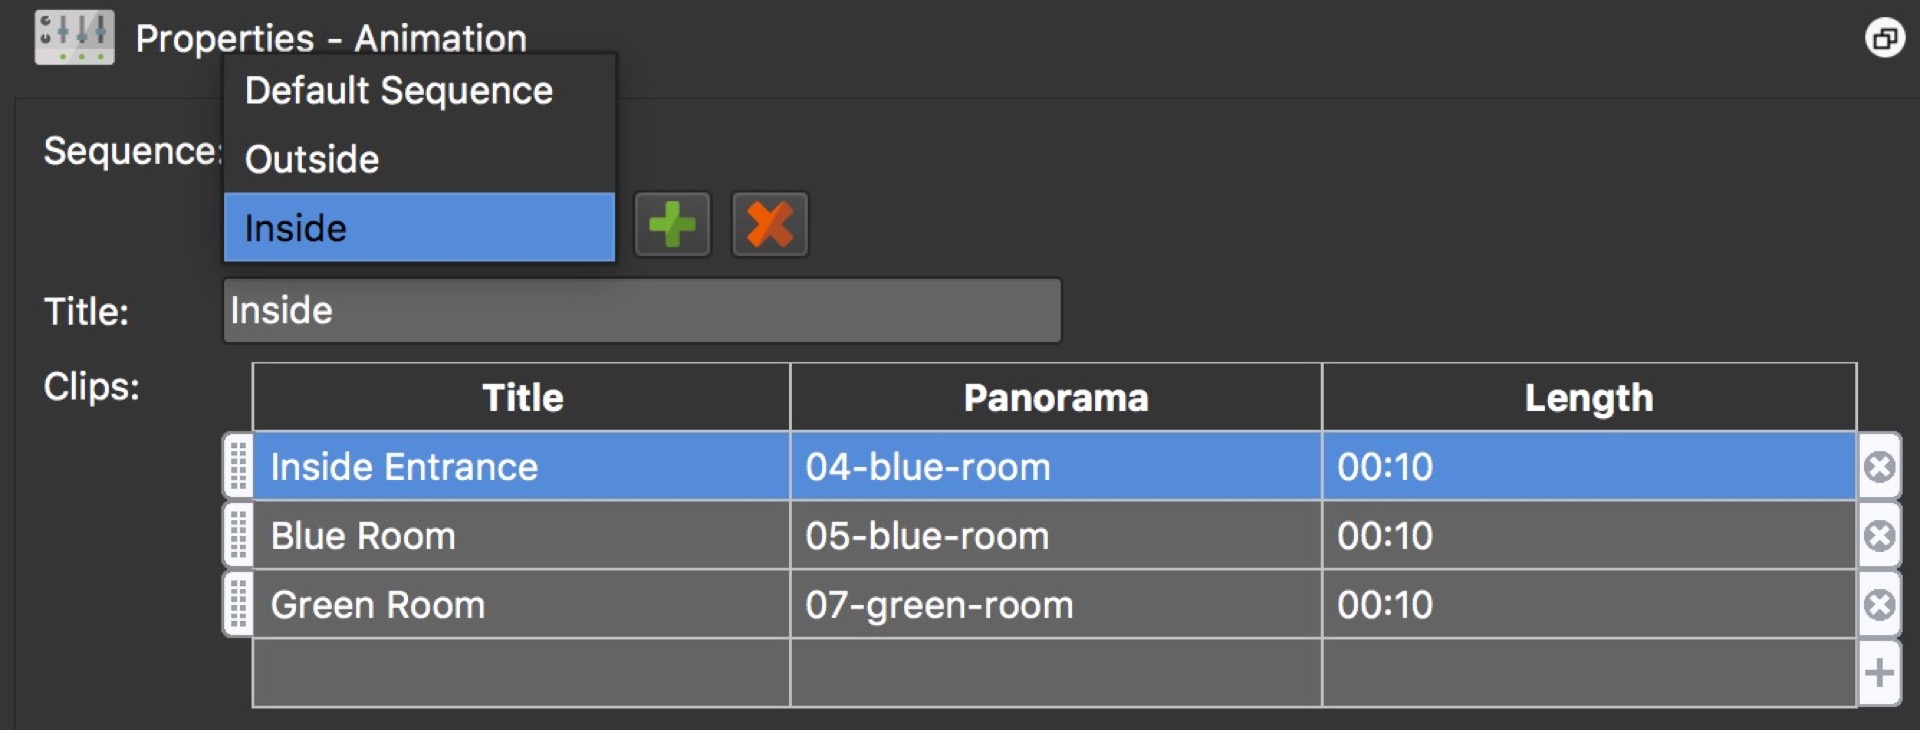Screen dimensions: 1920x730
Task: Delete the Green Room clip
Action: [1880, 605]
